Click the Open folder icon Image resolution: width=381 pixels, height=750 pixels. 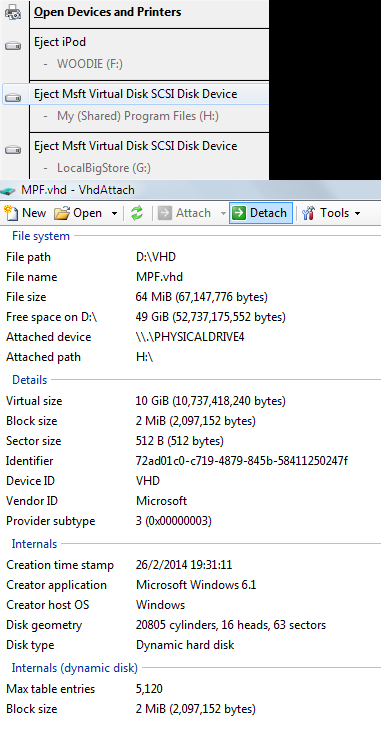click(62, 213)
